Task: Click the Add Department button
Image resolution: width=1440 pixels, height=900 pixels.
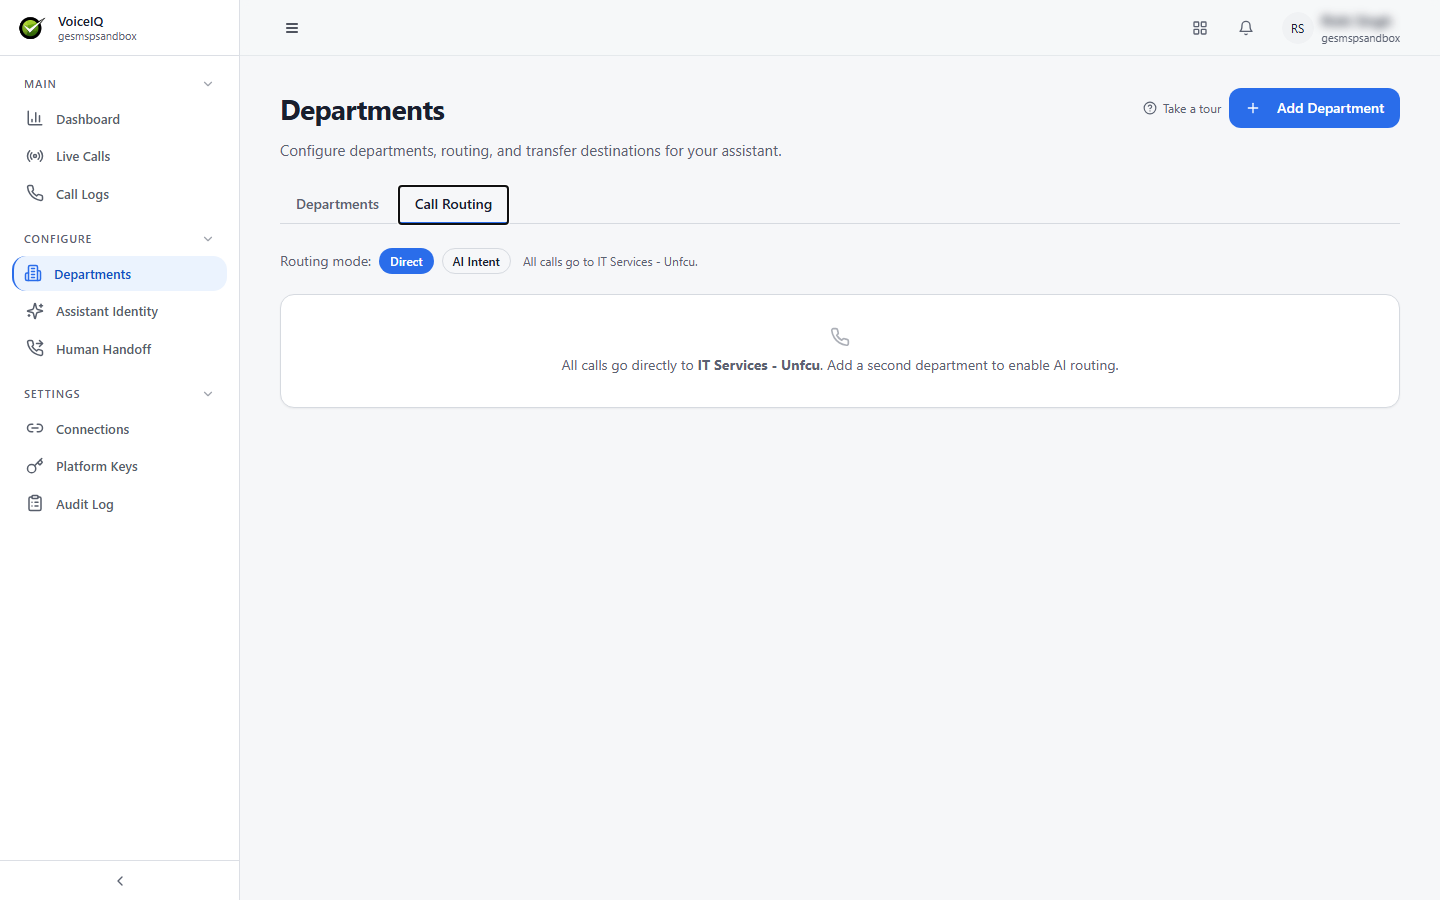Action: (1314, 108)
